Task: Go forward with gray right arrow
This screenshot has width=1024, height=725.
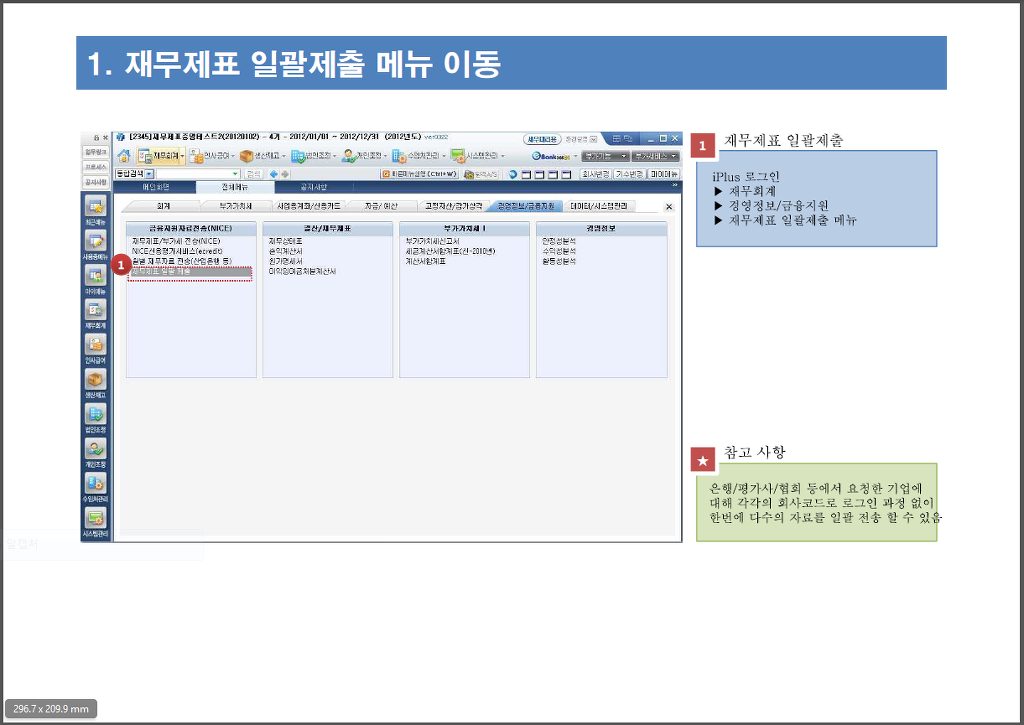Action: (x=285, y=174)
